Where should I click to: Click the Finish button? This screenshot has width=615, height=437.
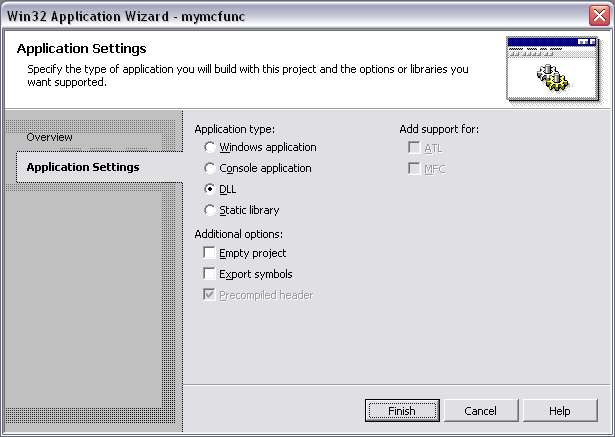click(402, 411)
